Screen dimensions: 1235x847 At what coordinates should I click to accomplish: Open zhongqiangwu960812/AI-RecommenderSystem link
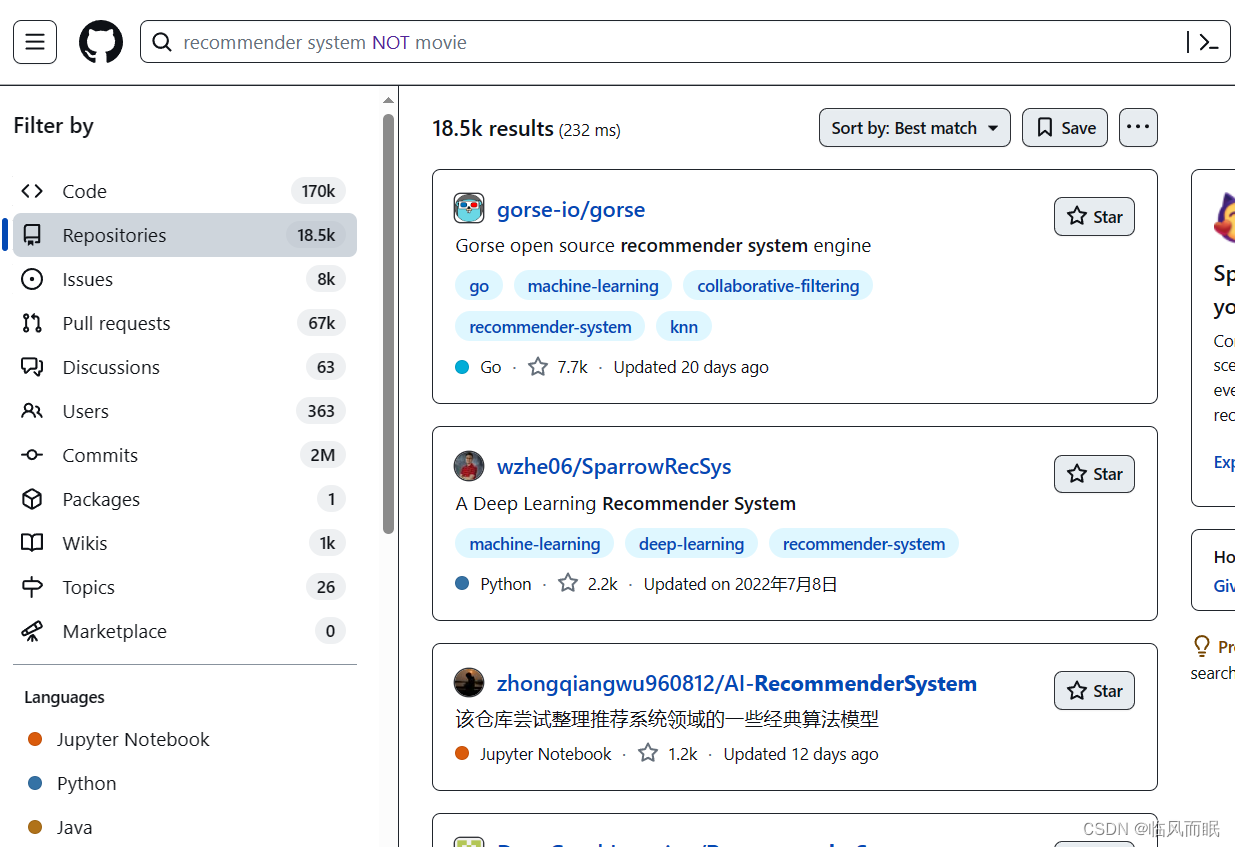click(x=737, y=684)
